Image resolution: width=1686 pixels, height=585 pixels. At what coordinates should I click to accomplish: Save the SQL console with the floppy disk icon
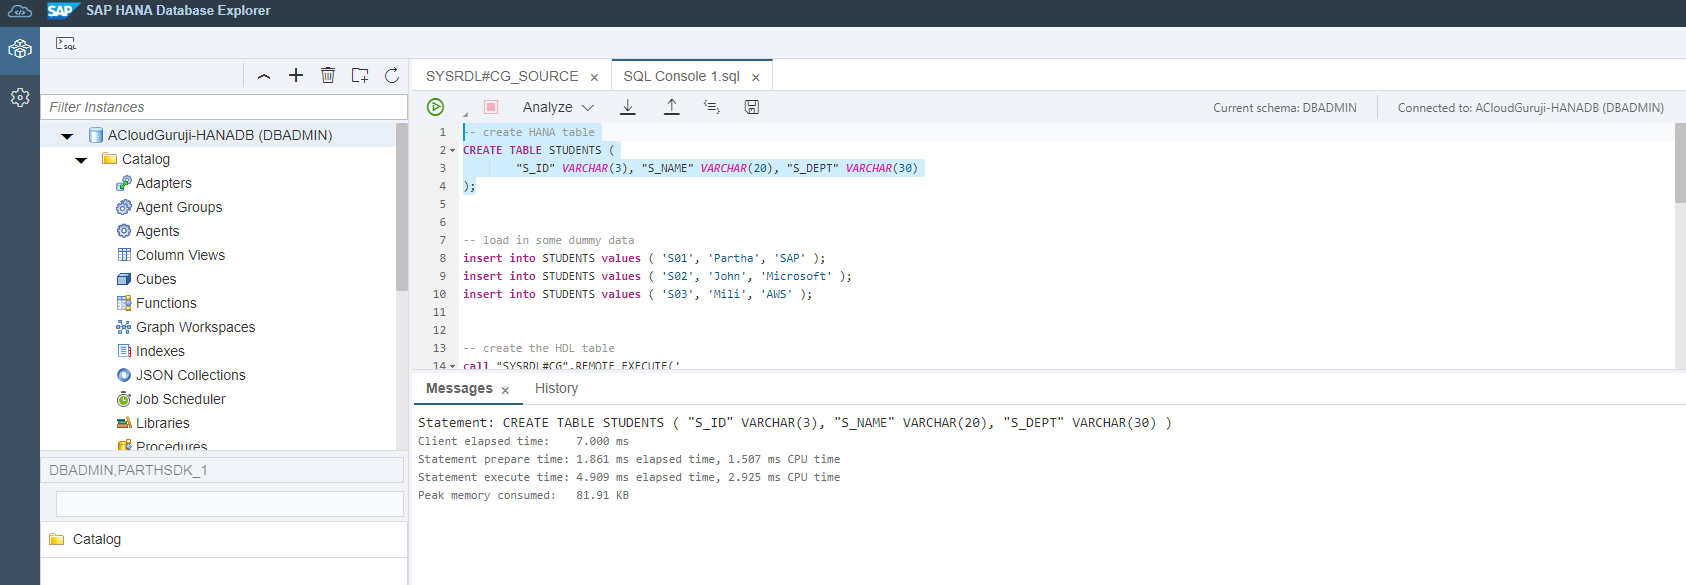(752, 107)
